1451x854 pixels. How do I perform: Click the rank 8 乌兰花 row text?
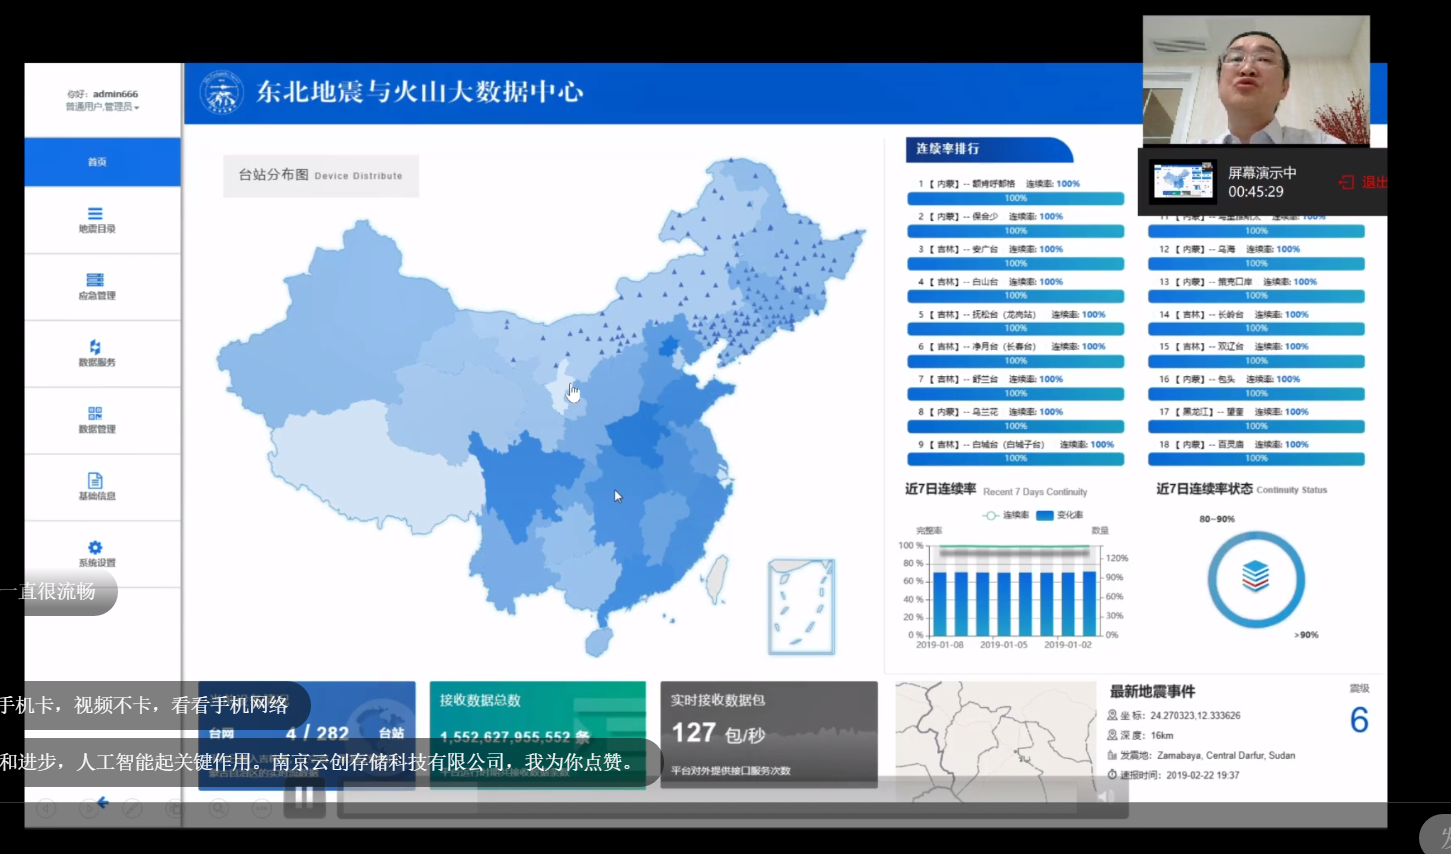pos(990,412)
